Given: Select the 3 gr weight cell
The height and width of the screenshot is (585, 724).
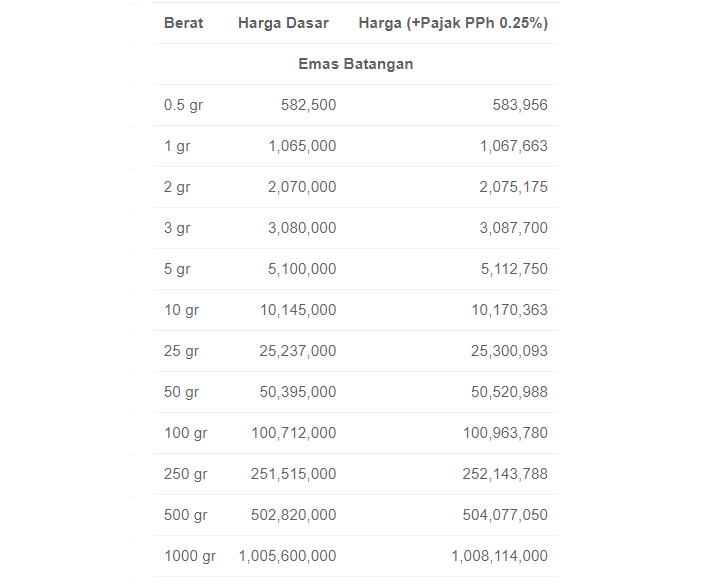Looking at the screenshot, I should [177, 228].
